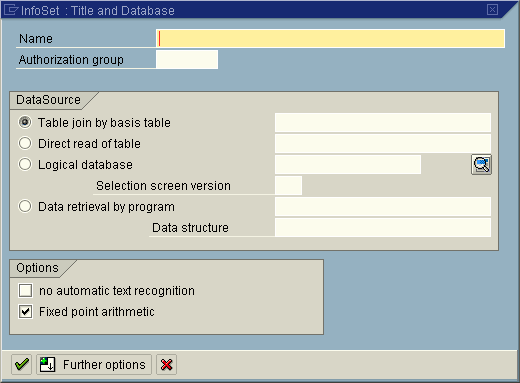Click the Authorization group input field

click(x=187, y=59)
